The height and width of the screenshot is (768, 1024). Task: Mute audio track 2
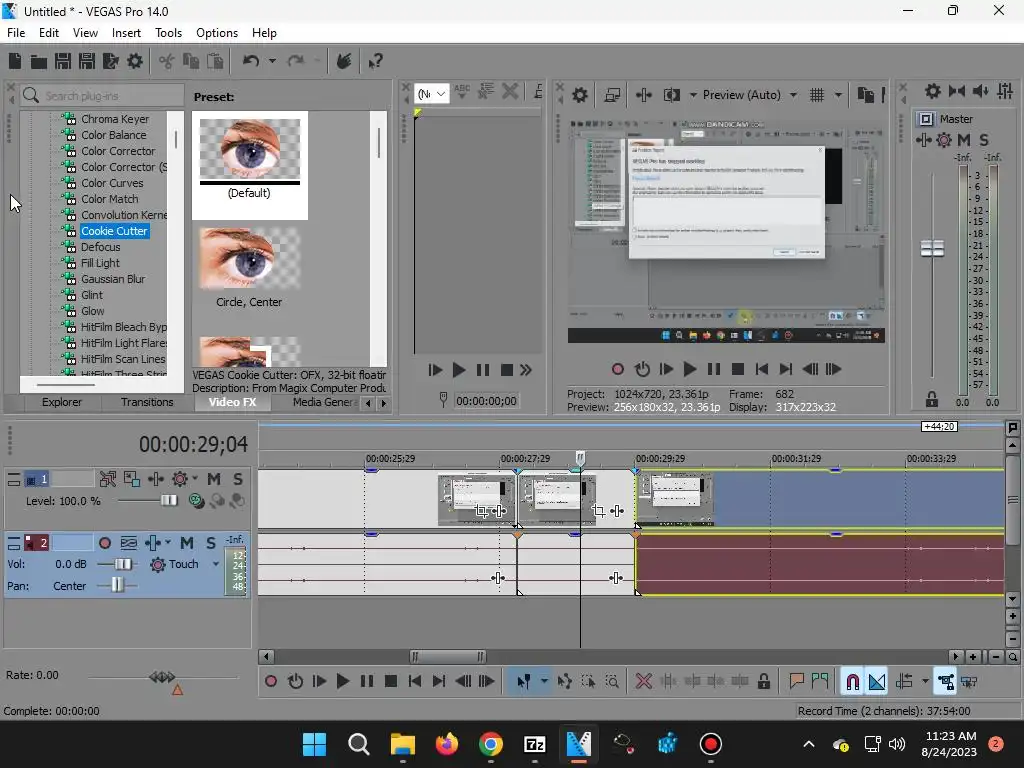click(187, 543)
